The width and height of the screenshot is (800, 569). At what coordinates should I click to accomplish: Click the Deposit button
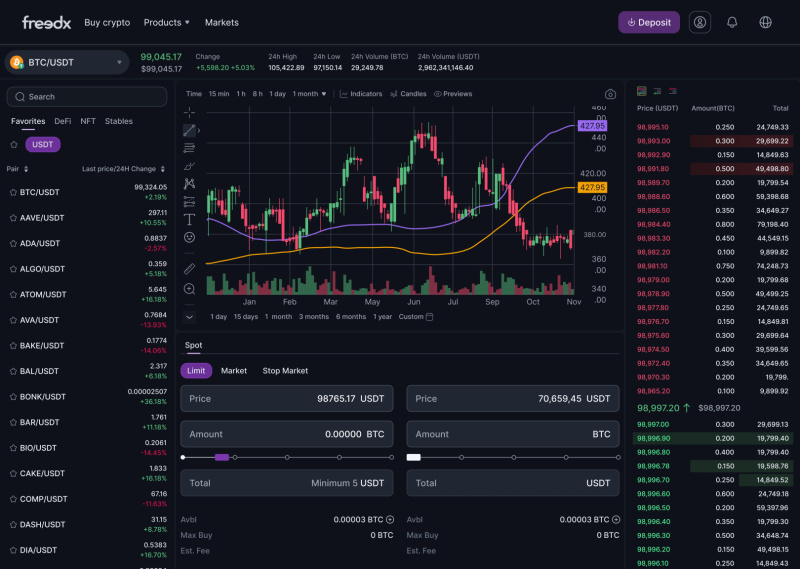click(648, 22)
